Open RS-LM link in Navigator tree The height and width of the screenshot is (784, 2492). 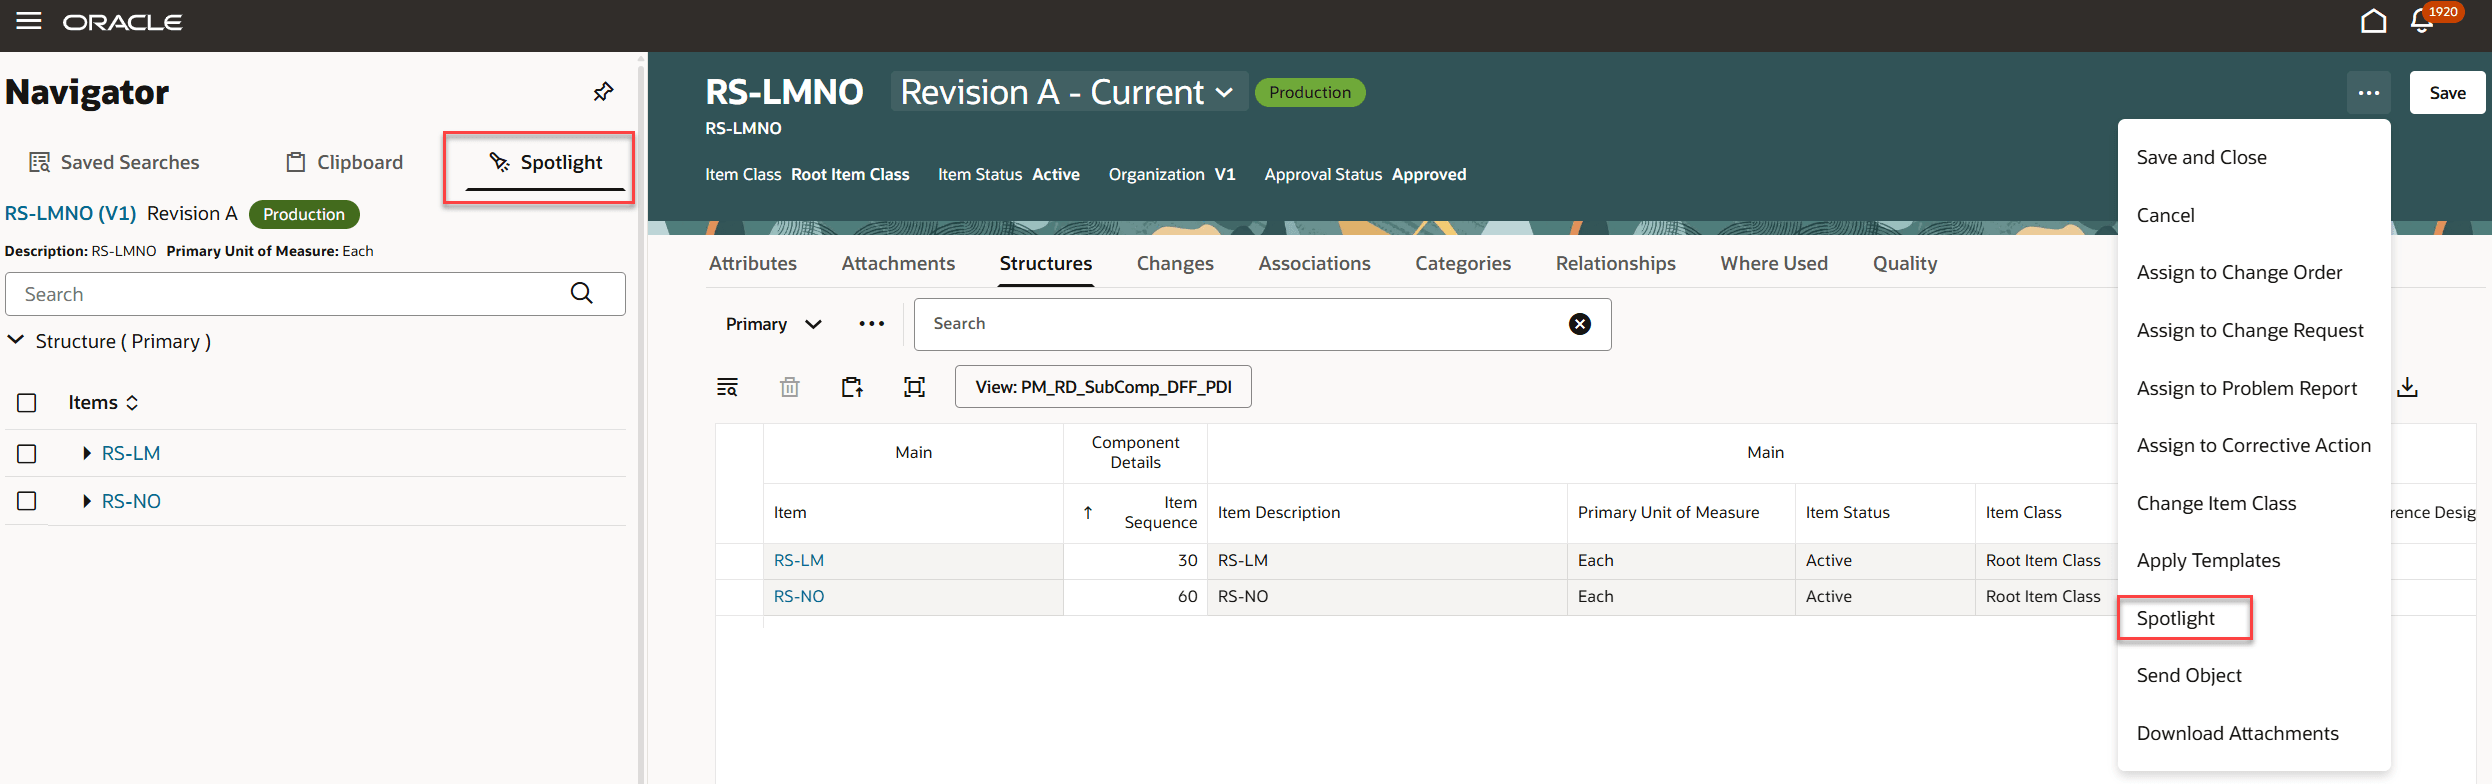[x=131, y=454]
